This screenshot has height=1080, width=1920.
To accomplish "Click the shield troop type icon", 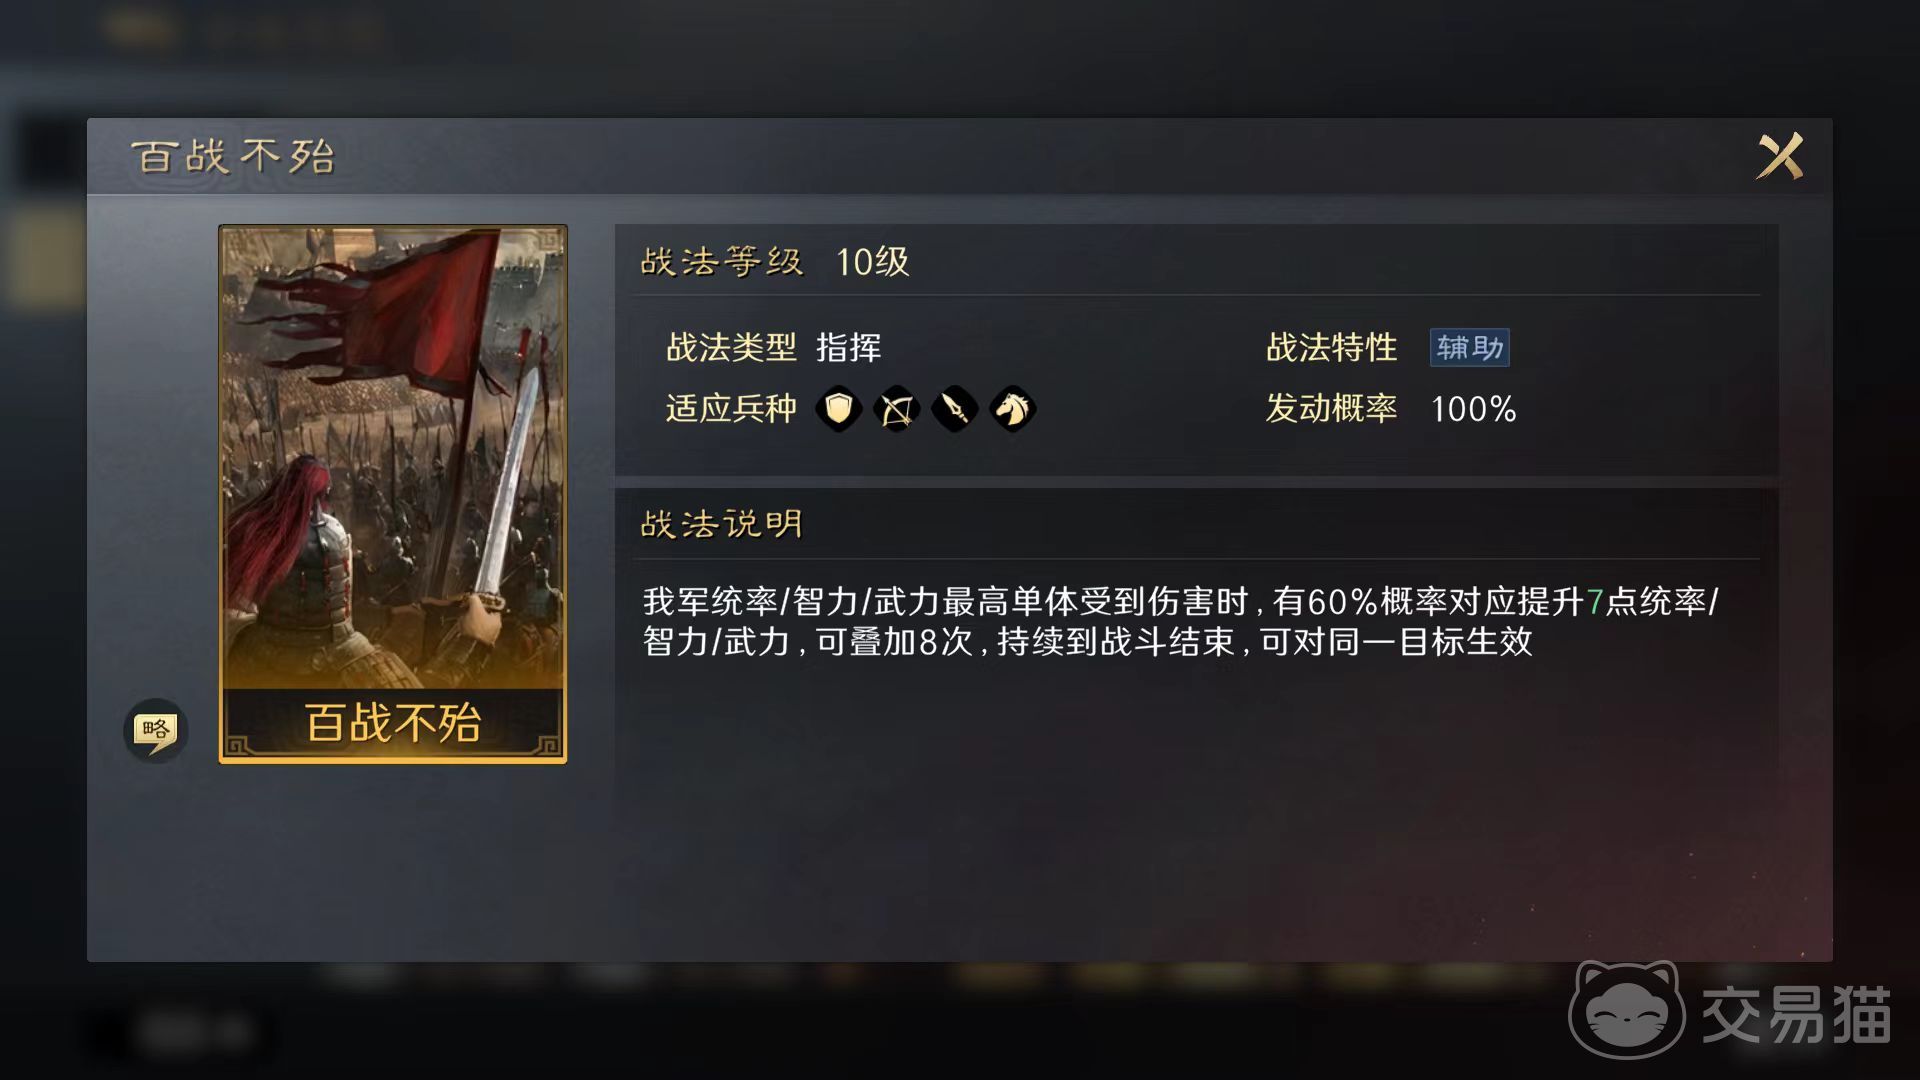I will [x=838, y=408].
